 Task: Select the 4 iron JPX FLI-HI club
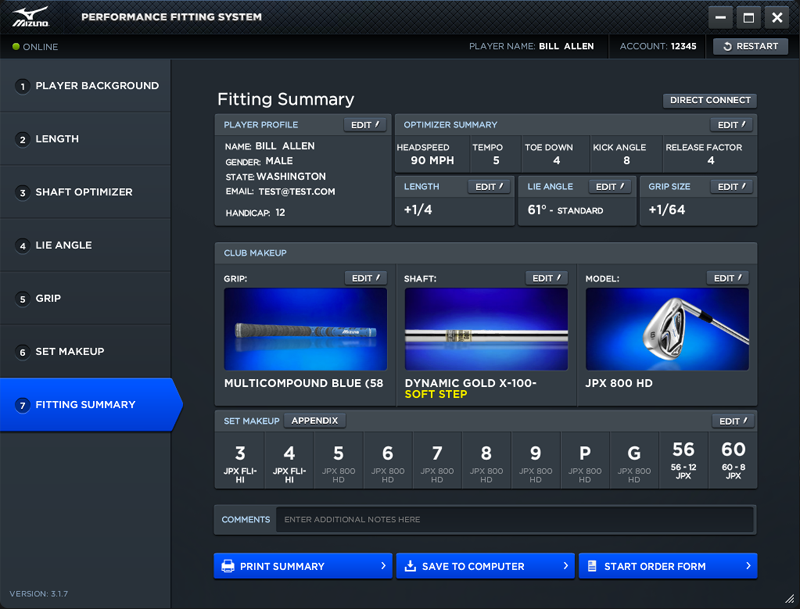tap(289, 461)
